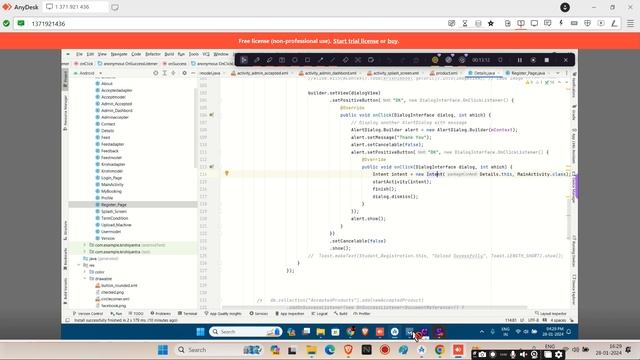Switch to the product.xml editor tab
This screenshot has height=360, width=640.
pyautogui.click(x=447, y=73)
